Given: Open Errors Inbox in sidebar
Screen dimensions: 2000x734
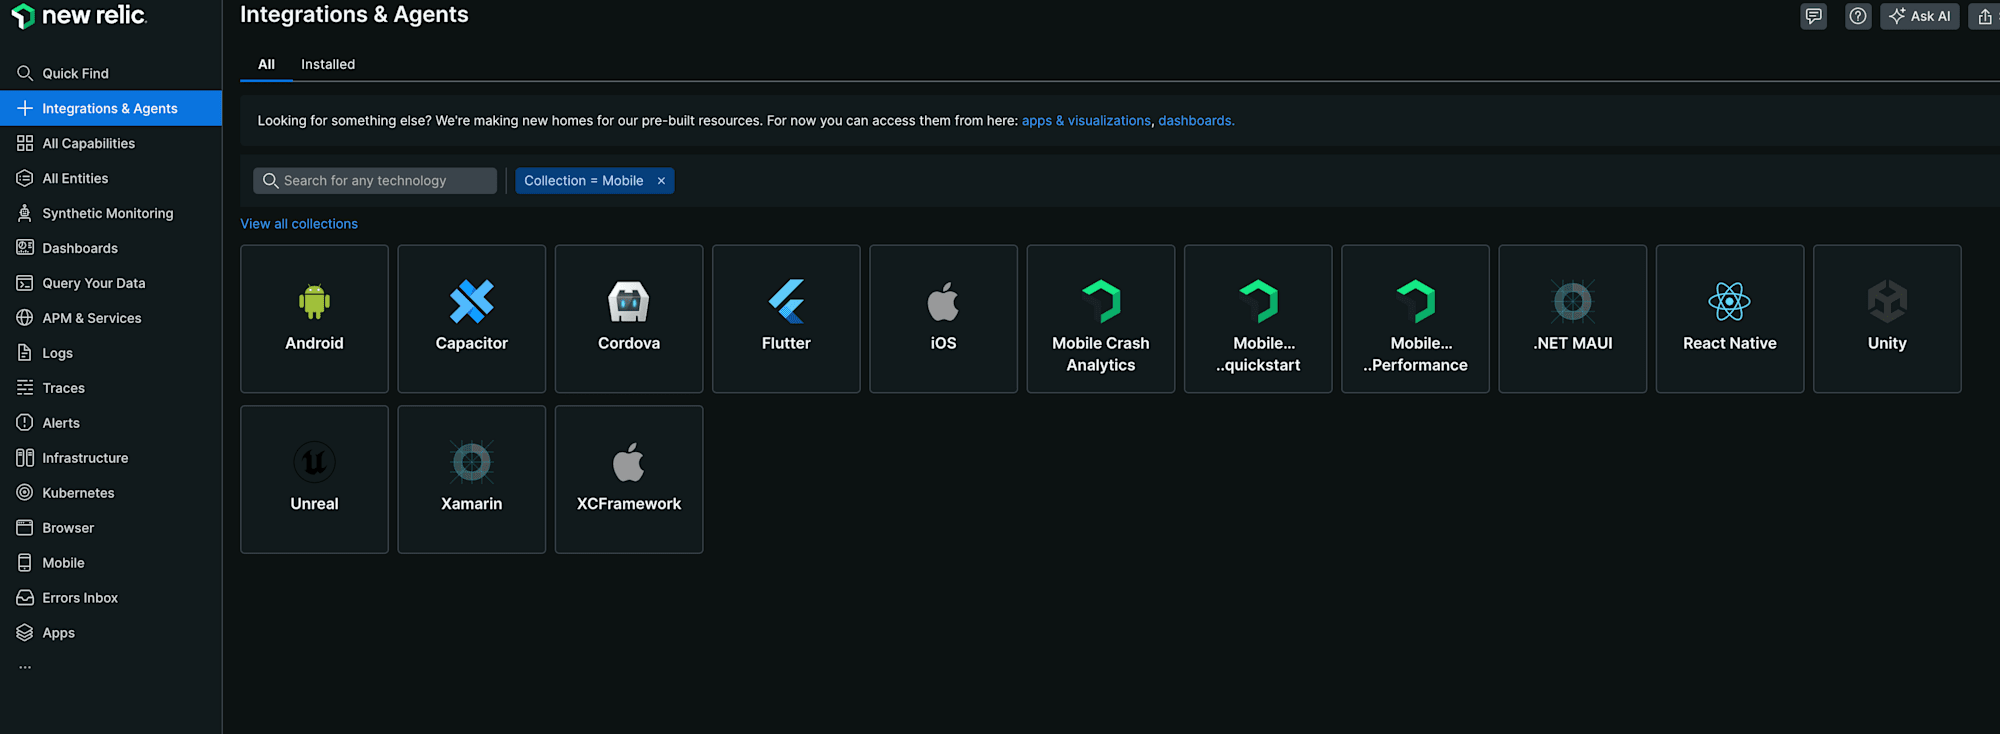Looking at the screenshot, I should 111,598.
